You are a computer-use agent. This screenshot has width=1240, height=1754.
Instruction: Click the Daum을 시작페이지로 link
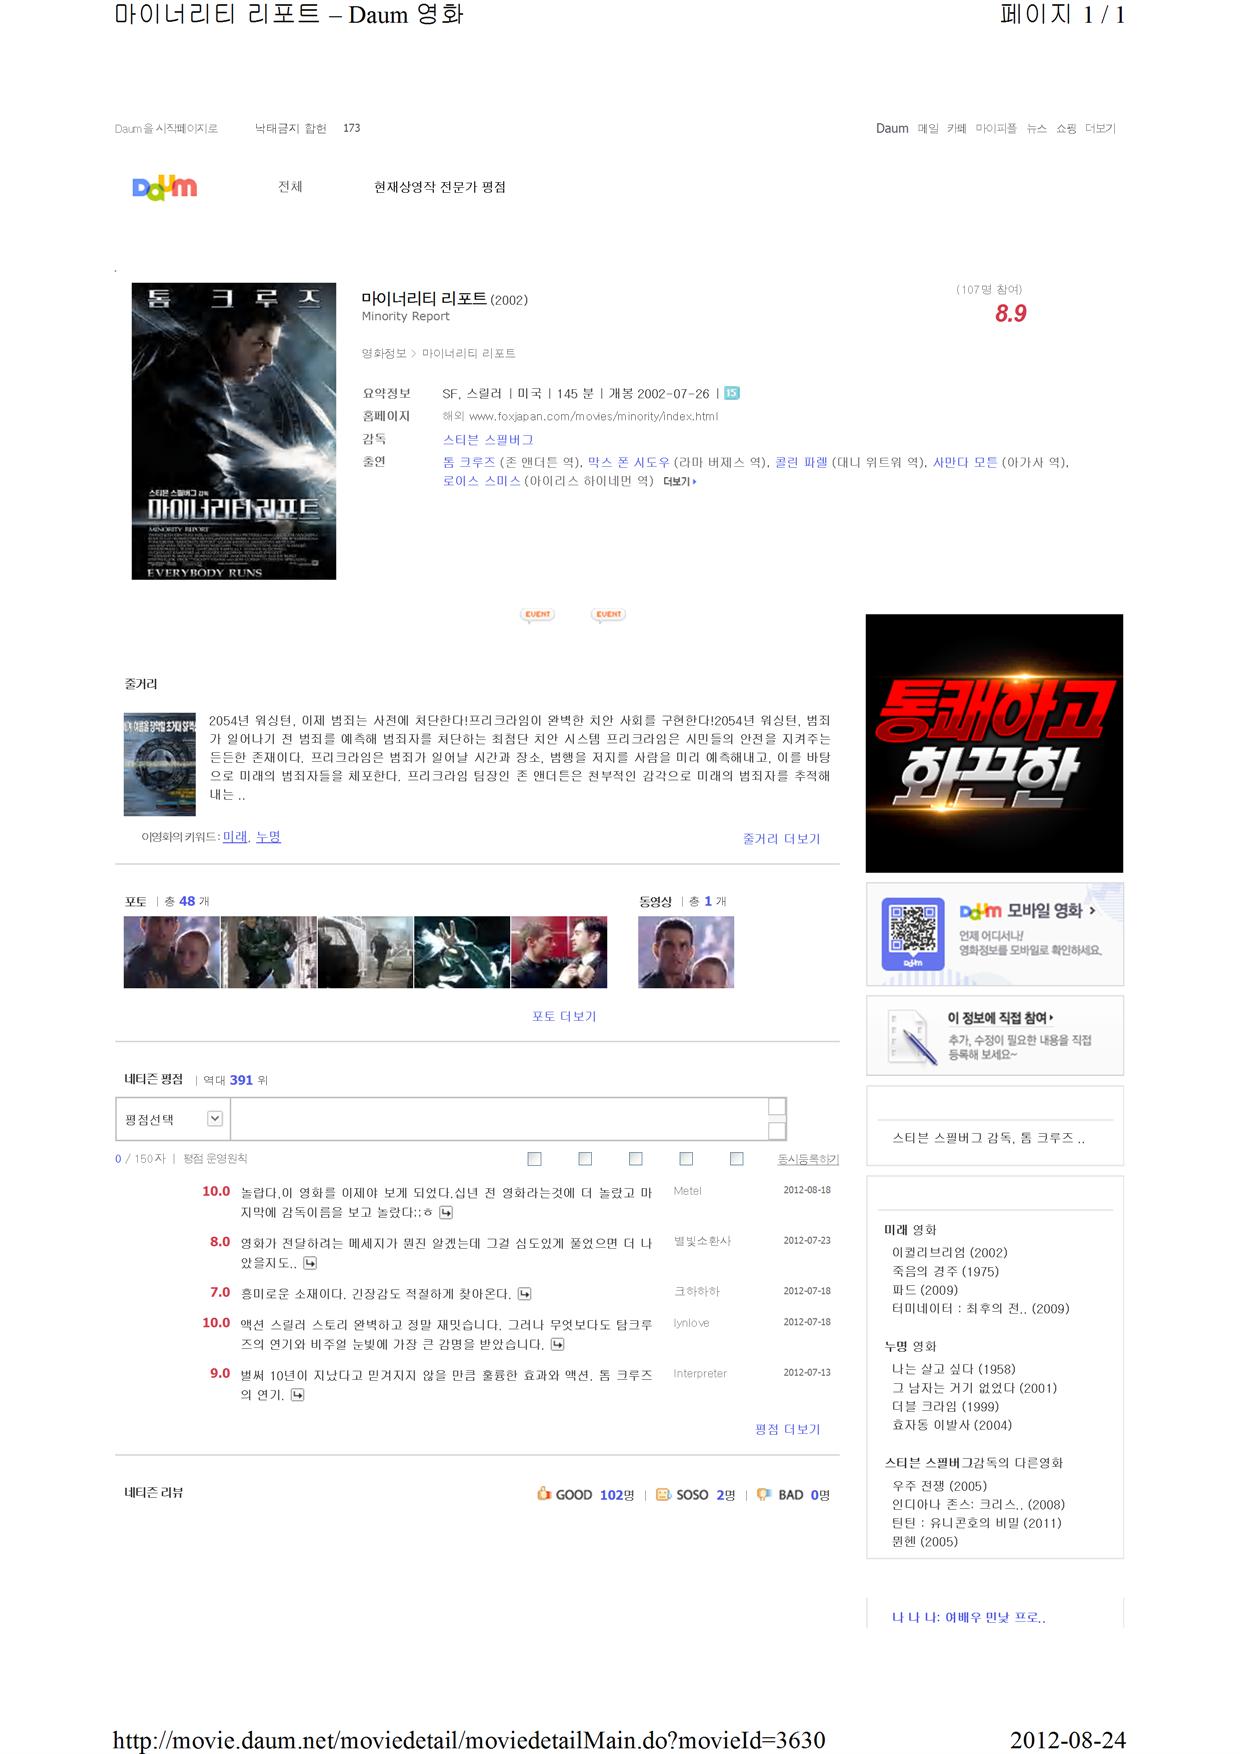point(166,129)
